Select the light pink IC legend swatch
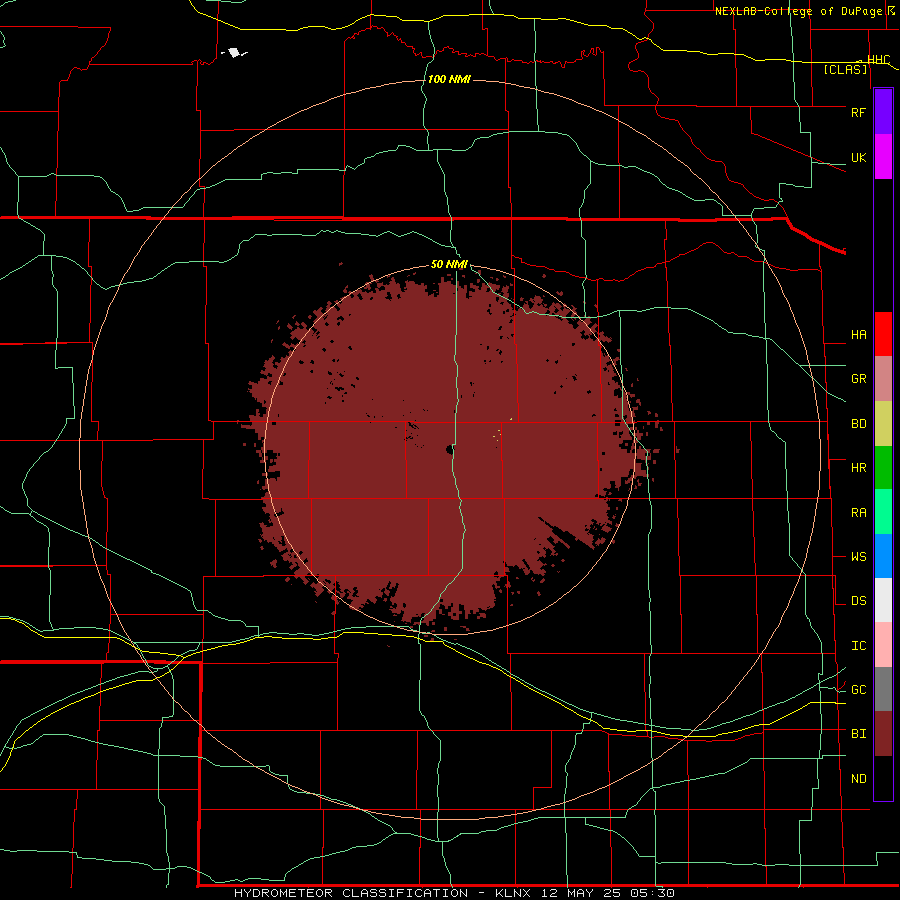 tap(883, 645)
